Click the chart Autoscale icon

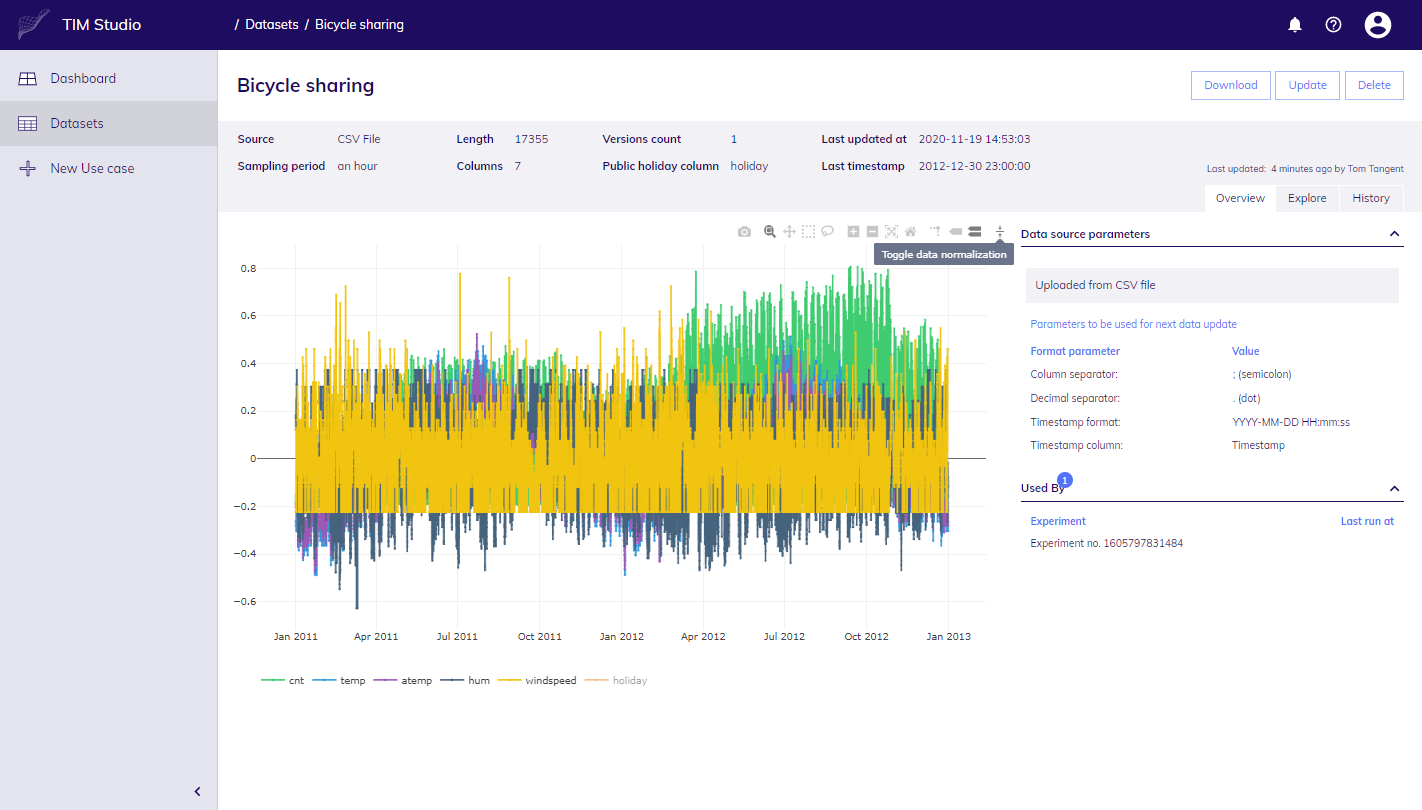(x=891, y=231)
